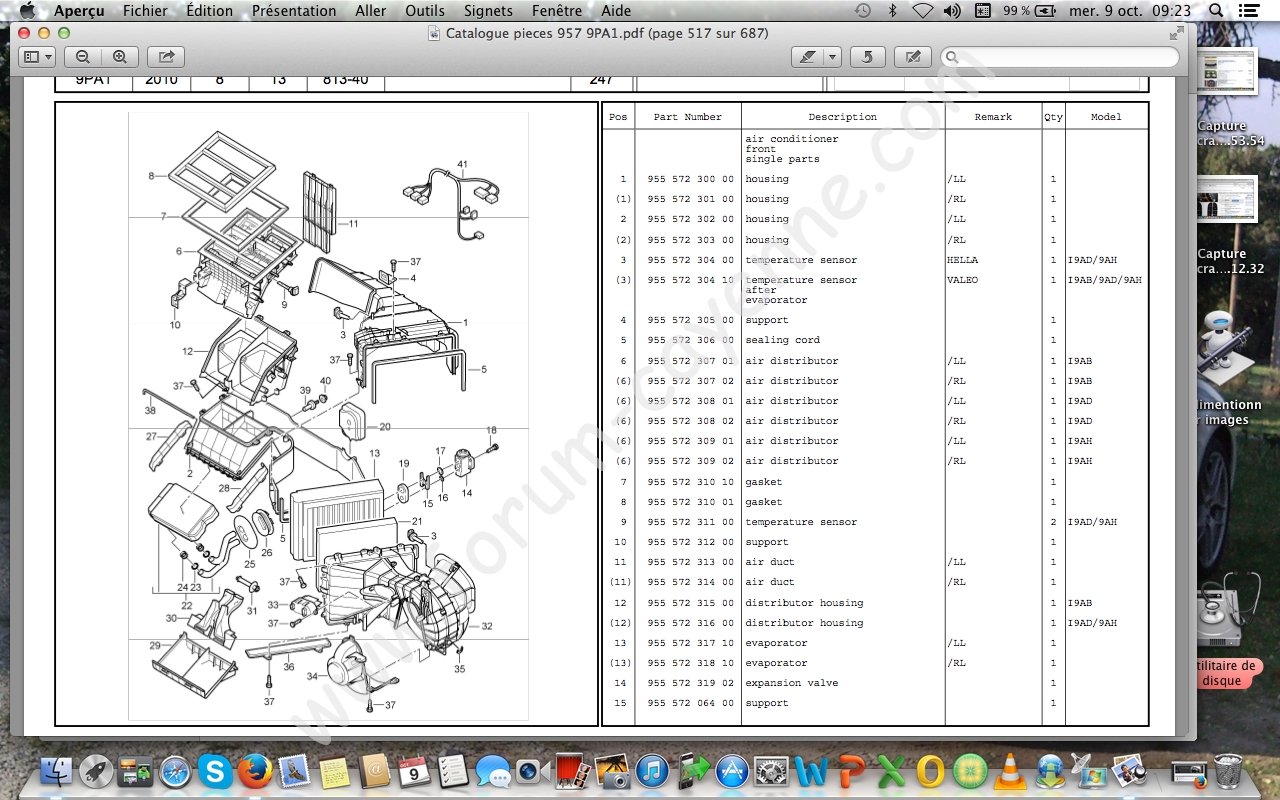Click the VALEO remark cell
The height and width of the screenshot is (800, 1280).
click(x=963, y=280)
